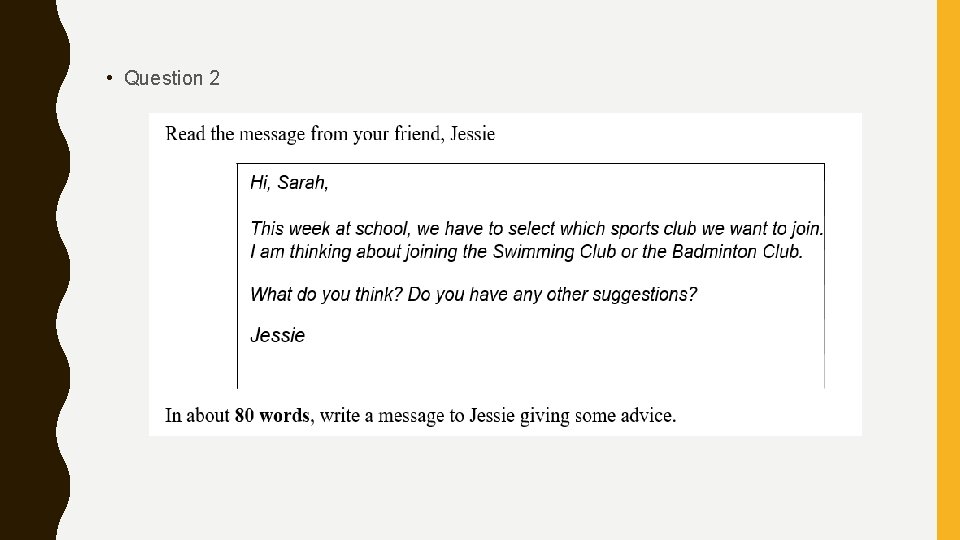
Task: Click the bold "80 words" text
Action: 272,415
